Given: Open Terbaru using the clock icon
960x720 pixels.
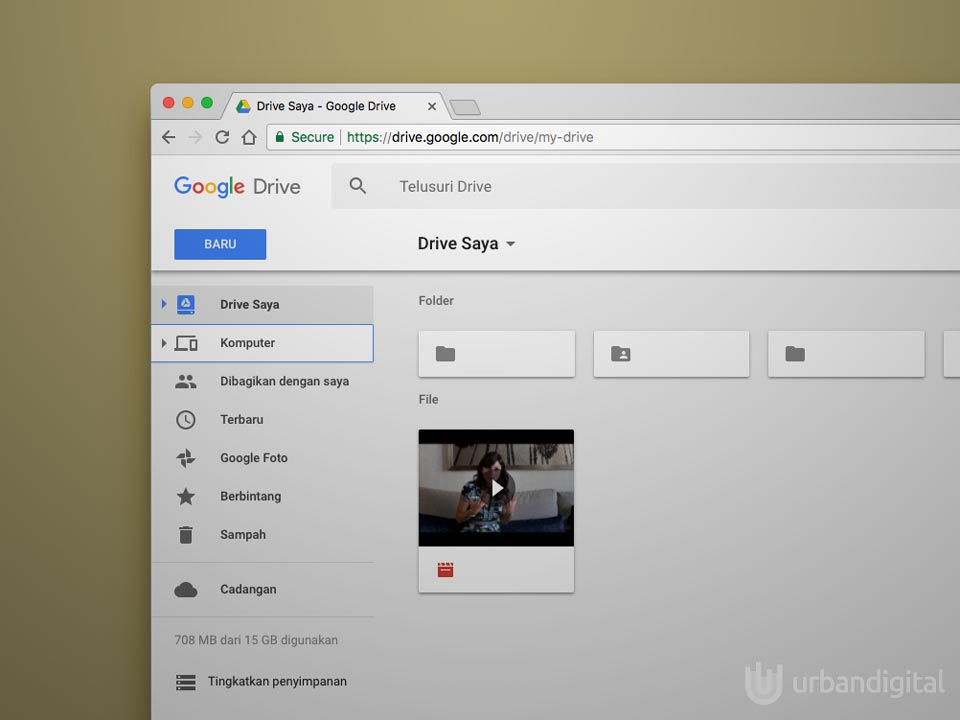Looking at the screenshot, I should (186, 420).
